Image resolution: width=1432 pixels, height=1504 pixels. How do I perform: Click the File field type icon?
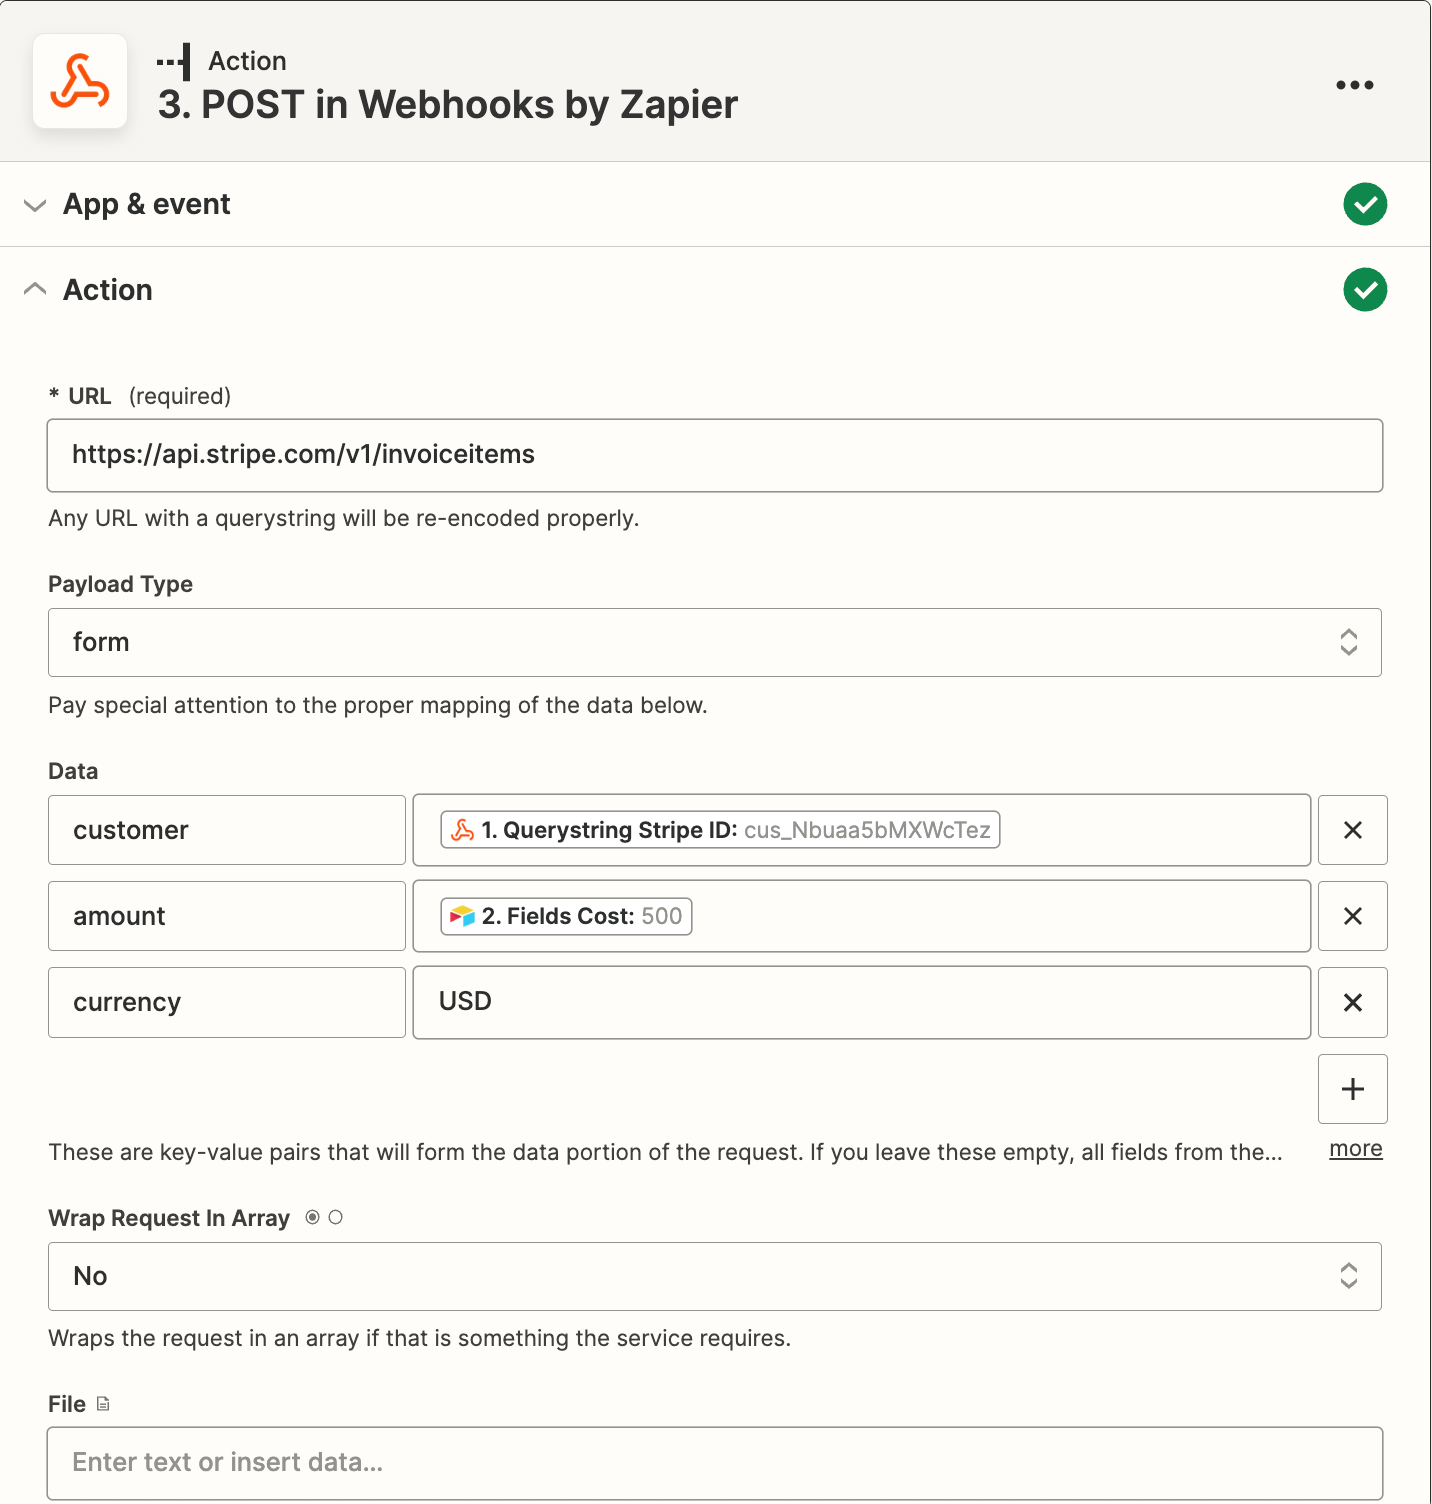[103, 1404]
